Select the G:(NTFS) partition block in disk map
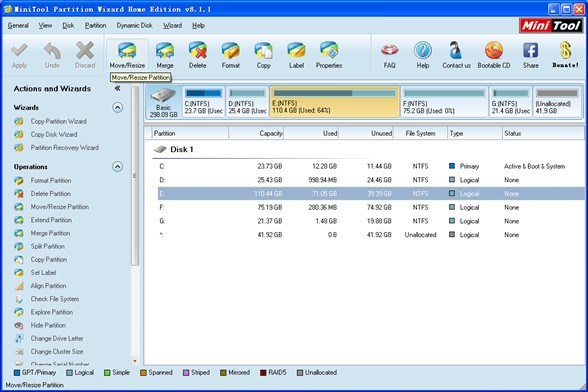588x392 pixels. coord(511,102)
